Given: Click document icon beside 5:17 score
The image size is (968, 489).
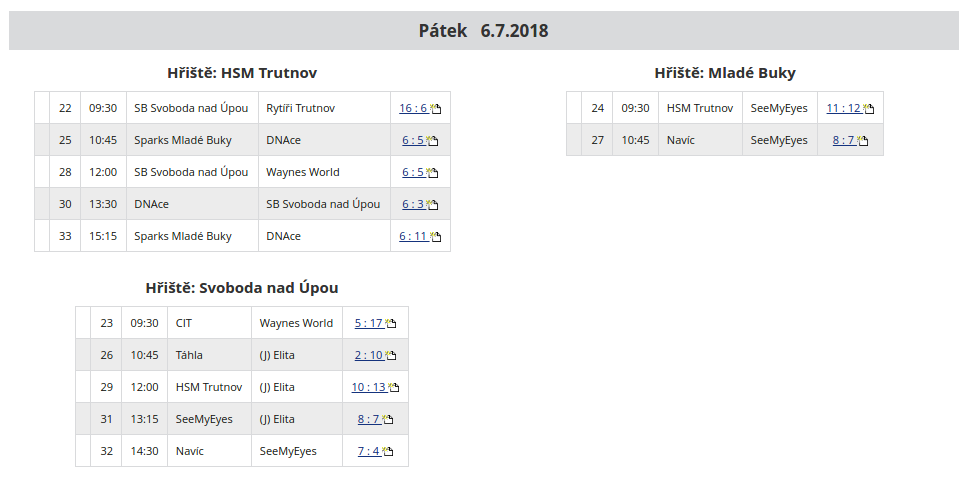Looking at the screenshot, I should click(x=391, y=324).
